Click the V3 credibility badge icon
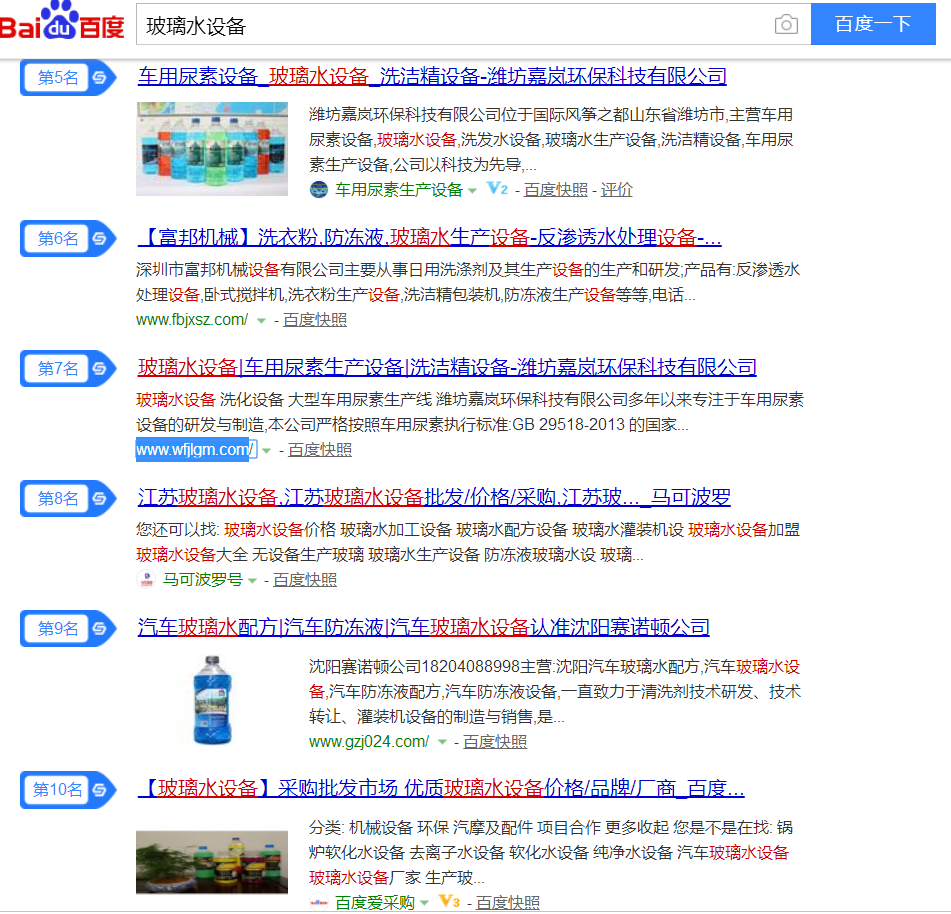 [x=449, y=901]
